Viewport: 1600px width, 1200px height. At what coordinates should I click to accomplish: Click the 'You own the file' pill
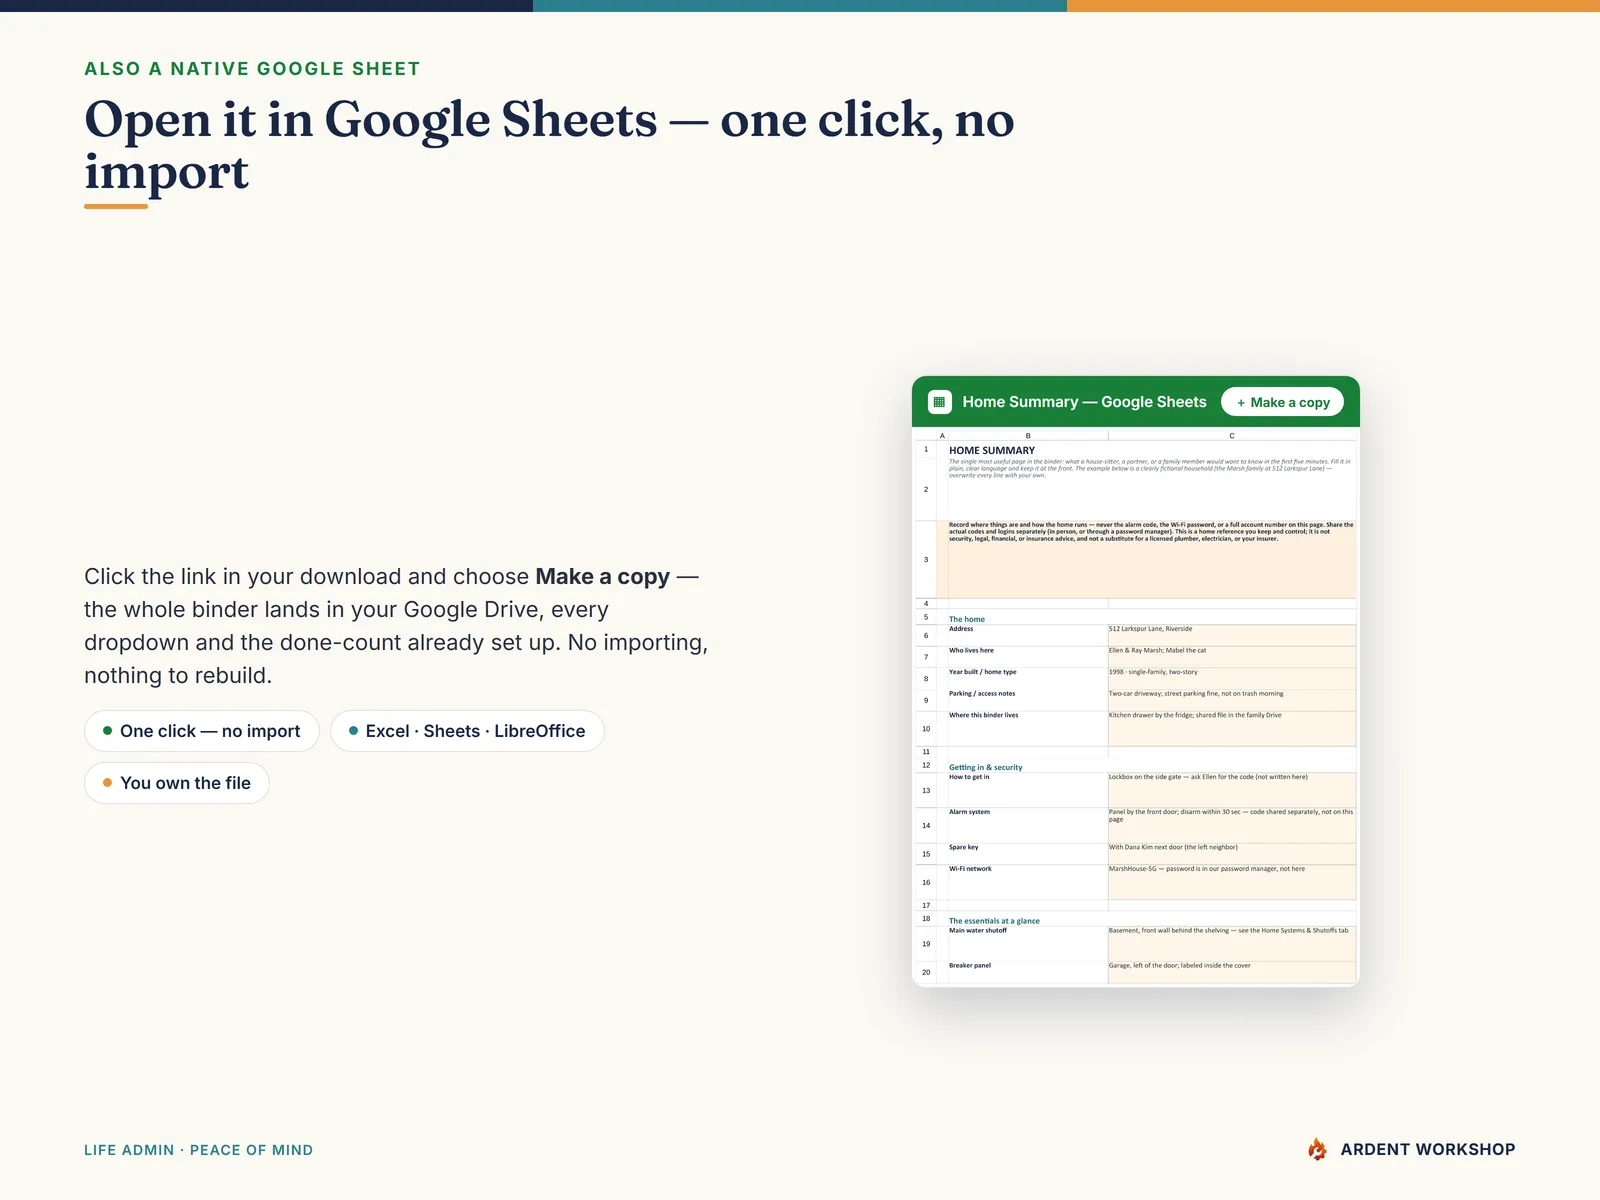click(177, 783)
